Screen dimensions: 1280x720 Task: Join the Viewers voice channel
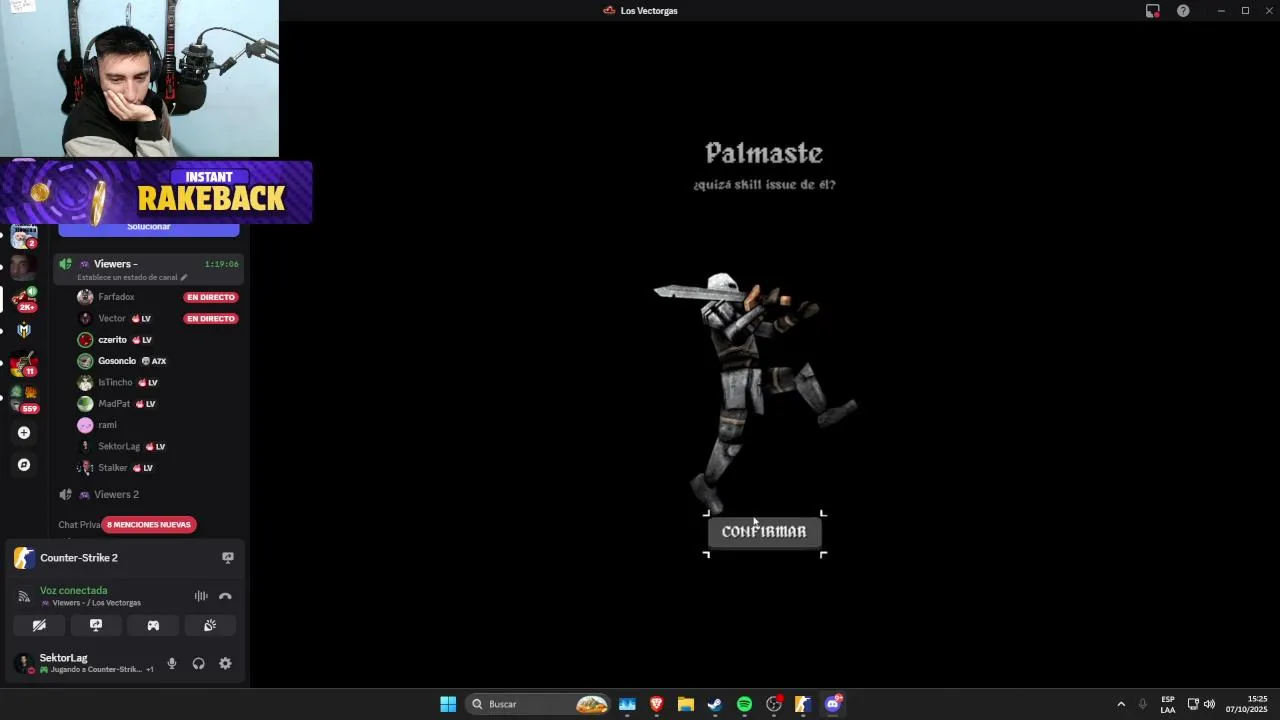[115, 264]
